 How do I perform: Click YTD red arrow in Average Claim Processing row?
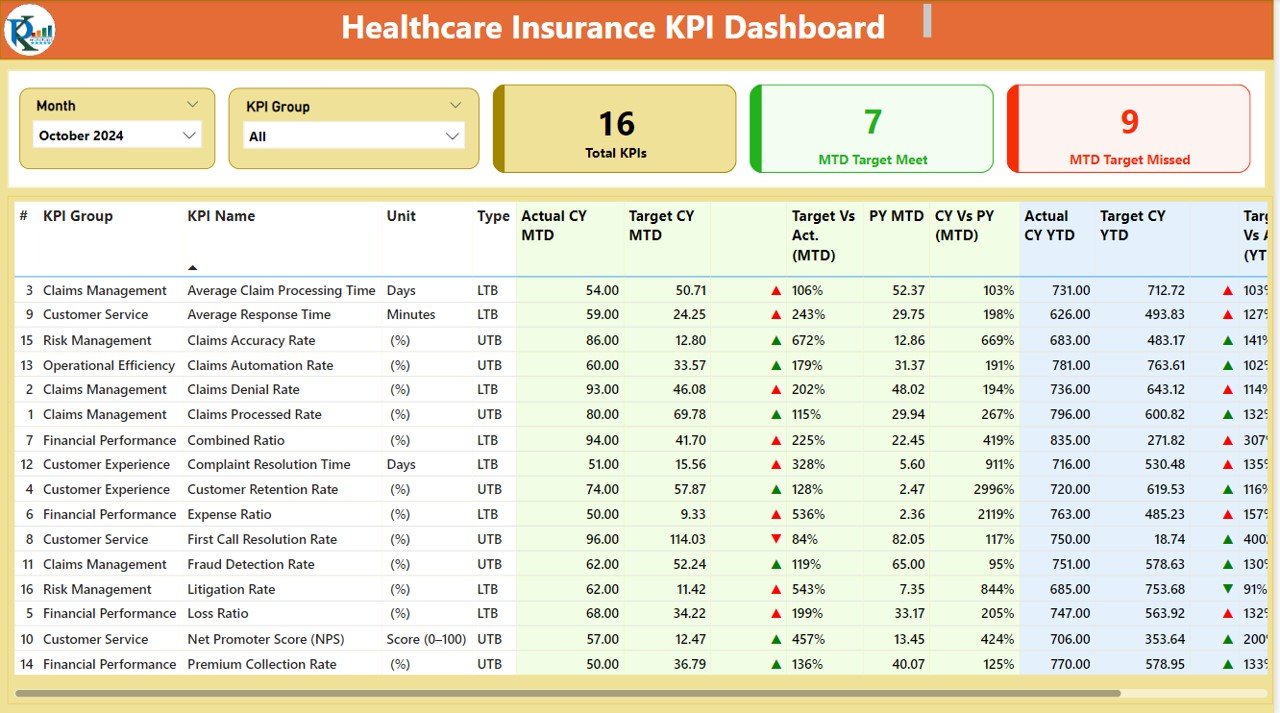1228,291
